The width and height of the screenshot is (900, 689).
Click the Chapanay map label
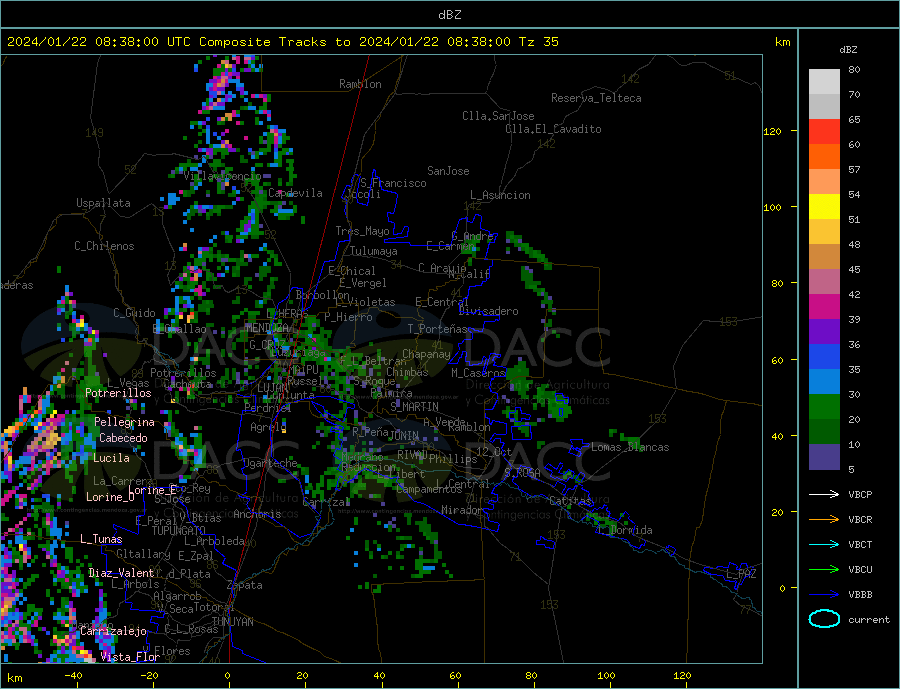tap(426, 354)
